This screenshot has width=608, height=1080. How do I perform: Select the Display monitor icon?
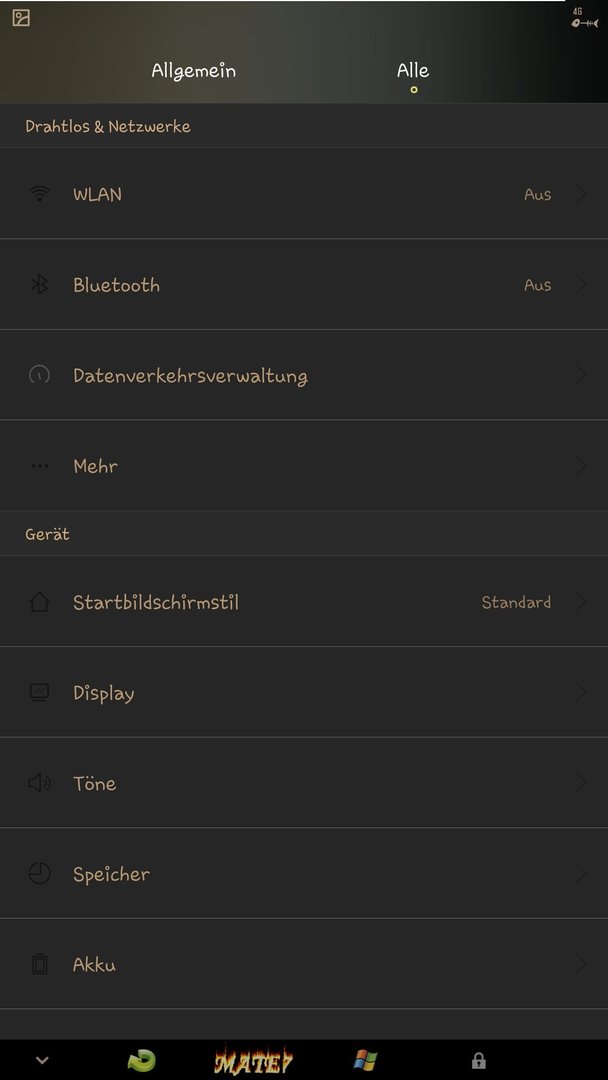pyautogui.click(x=39, y=692)
